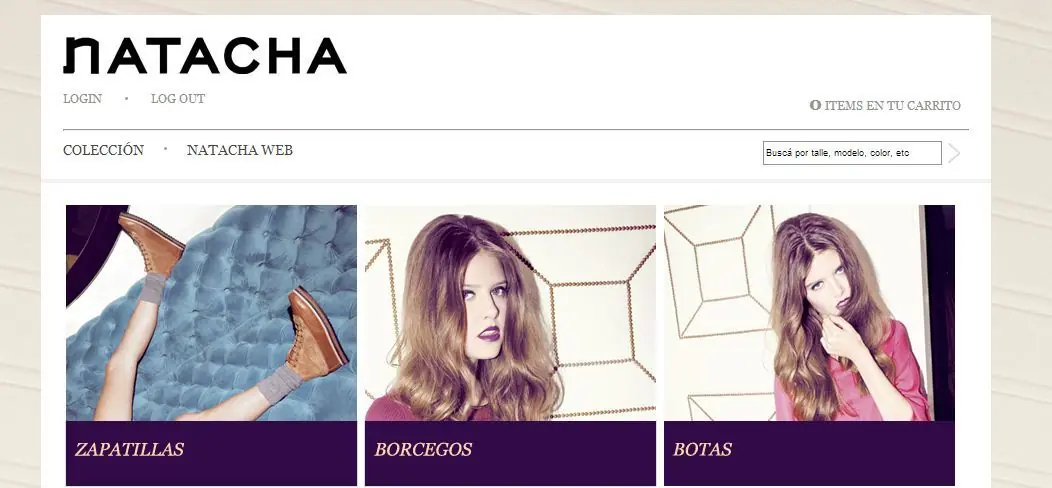The height and width of the screenshot is (488, 1052).
Task: Select the ZAPATILLAS category title
Action: 129,449
